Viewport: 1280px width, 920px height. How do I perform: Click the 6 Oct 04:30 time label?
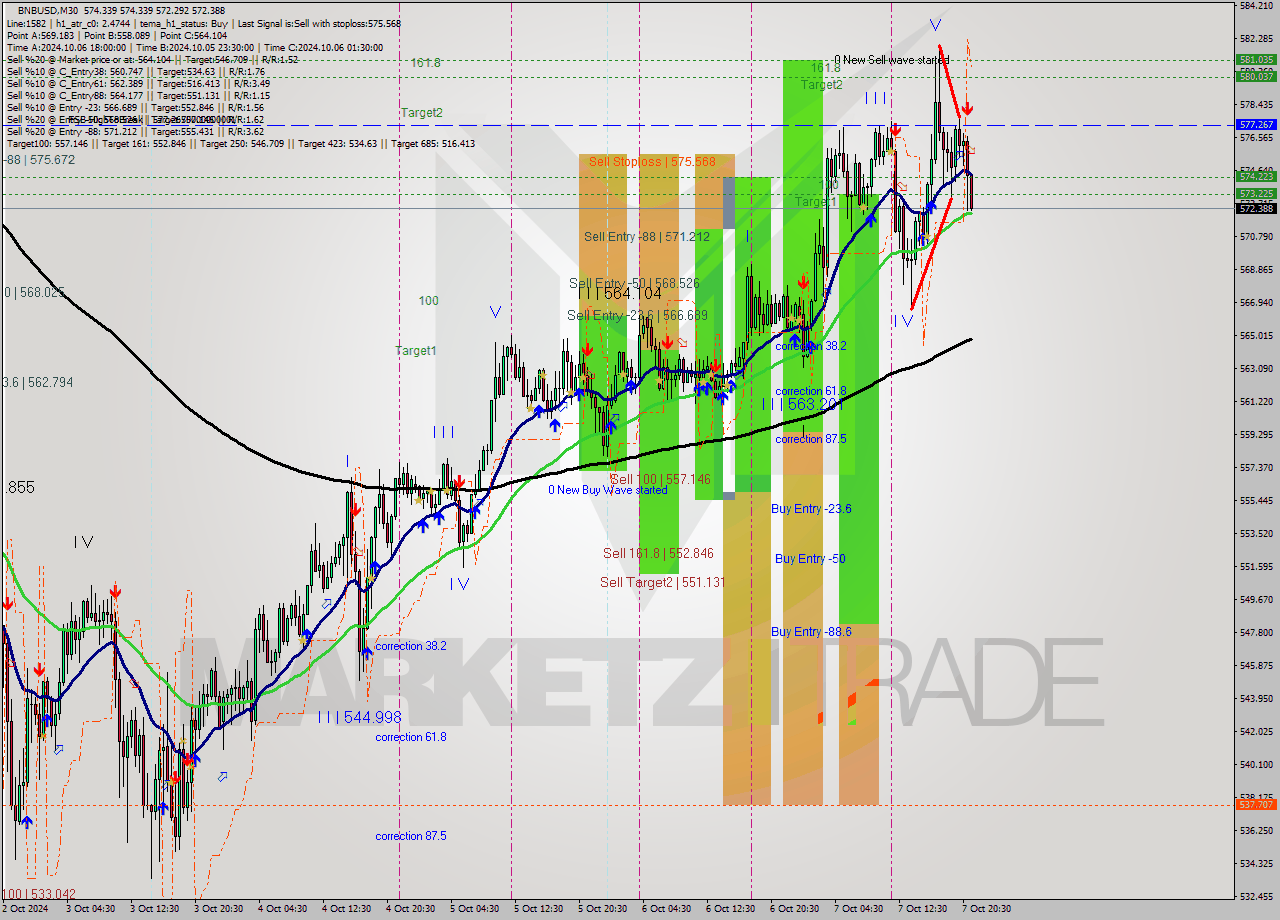pos(665,909)
